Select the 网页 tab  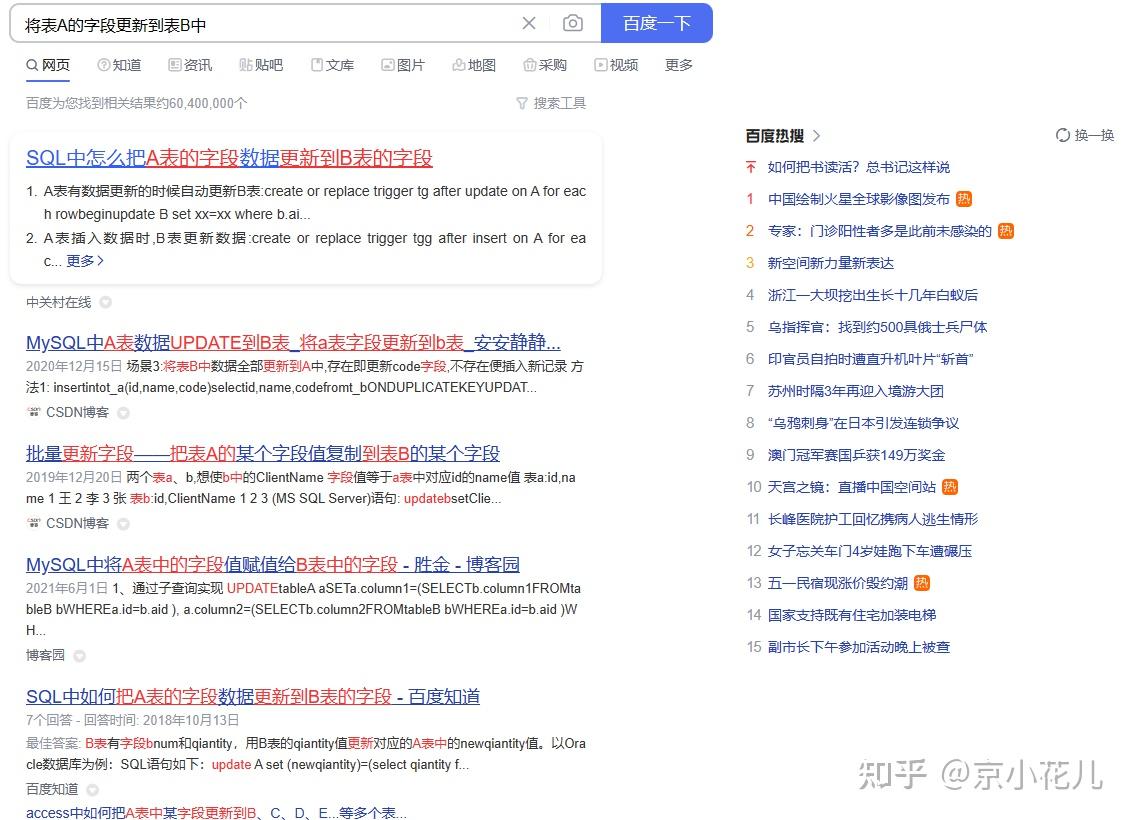48,65
